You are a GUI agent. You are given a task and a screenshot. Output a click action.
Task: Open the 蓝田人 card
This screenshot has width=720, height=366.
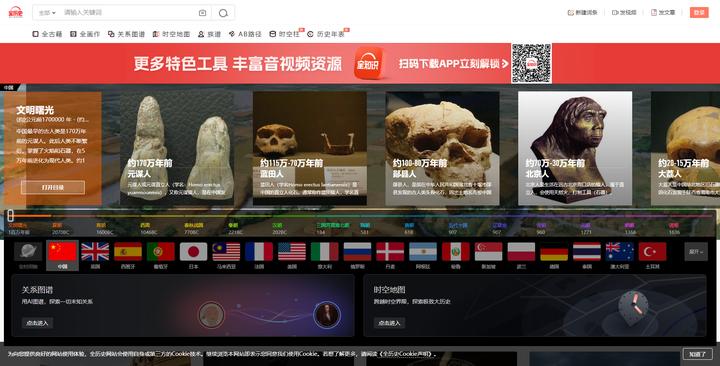coord(309,148)
